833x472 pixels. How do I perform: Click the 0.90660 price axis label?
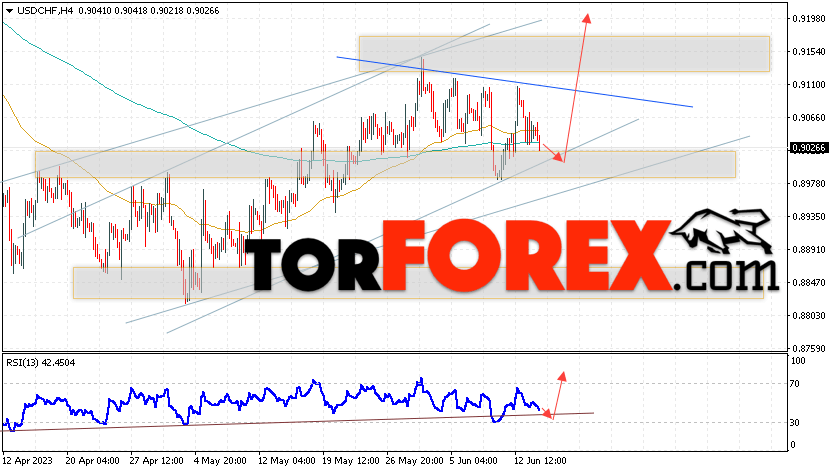click(x=809, y=117)
